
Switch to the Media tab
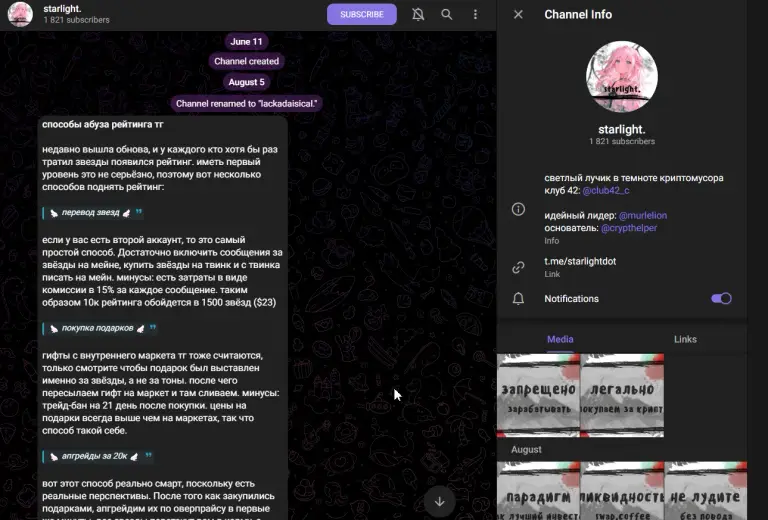[x=560, y=339]
